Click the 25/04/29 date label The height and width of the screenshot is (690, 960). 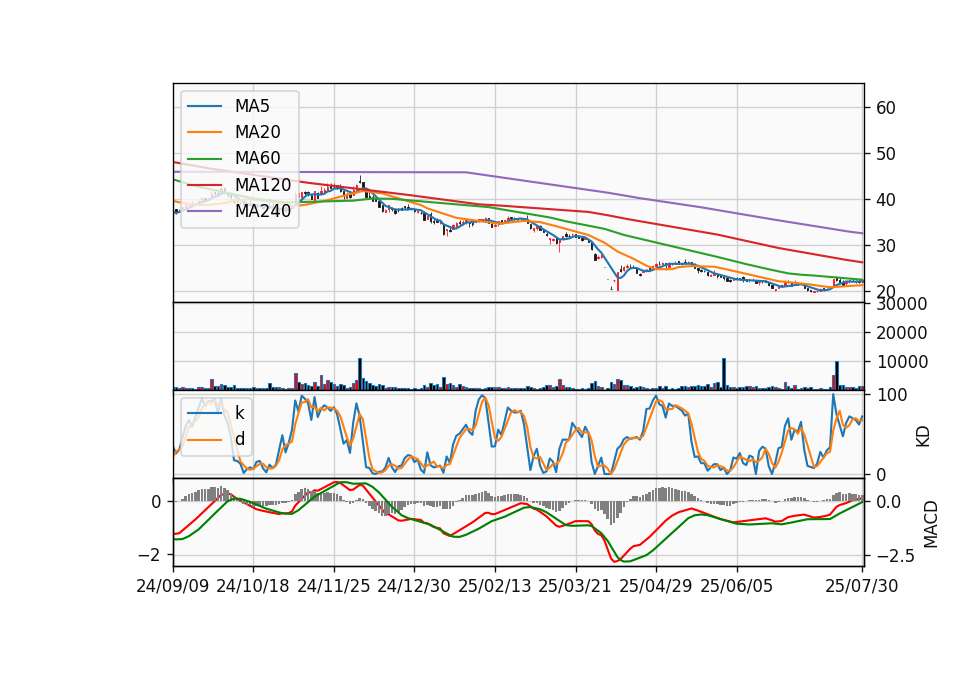click(x=656, y=586)
